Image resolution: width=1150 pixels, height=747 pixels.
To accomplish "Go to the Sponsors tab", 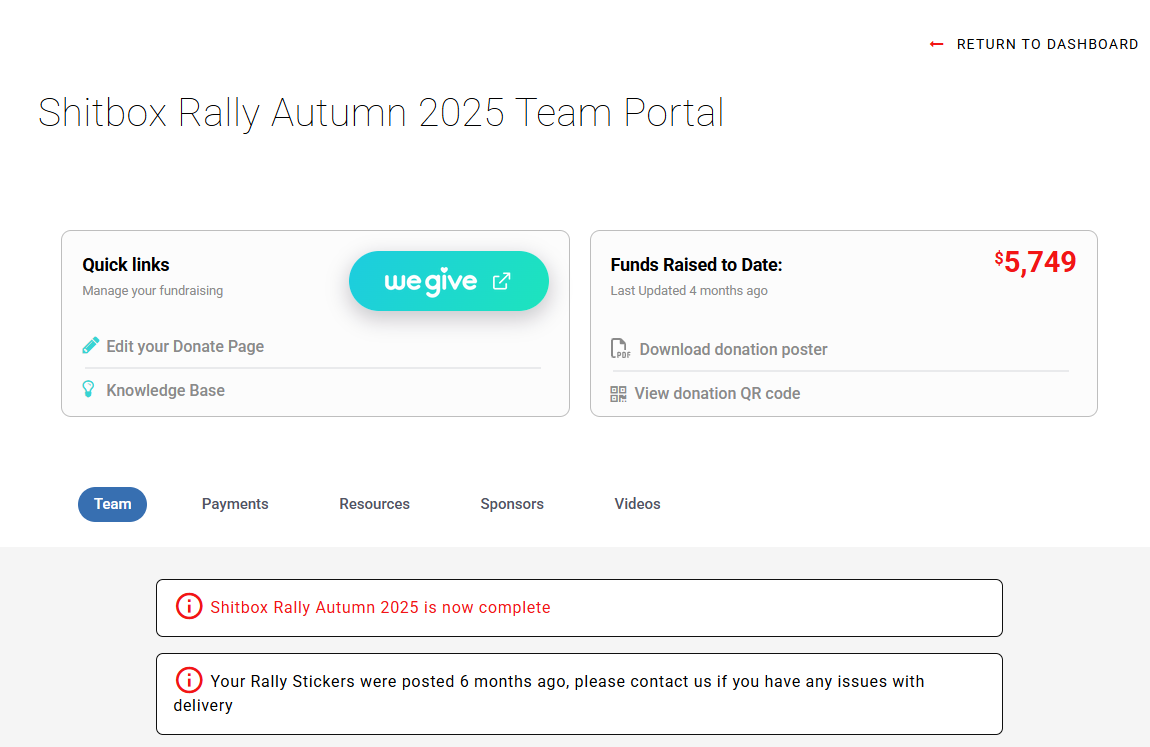I will point(512,504).
